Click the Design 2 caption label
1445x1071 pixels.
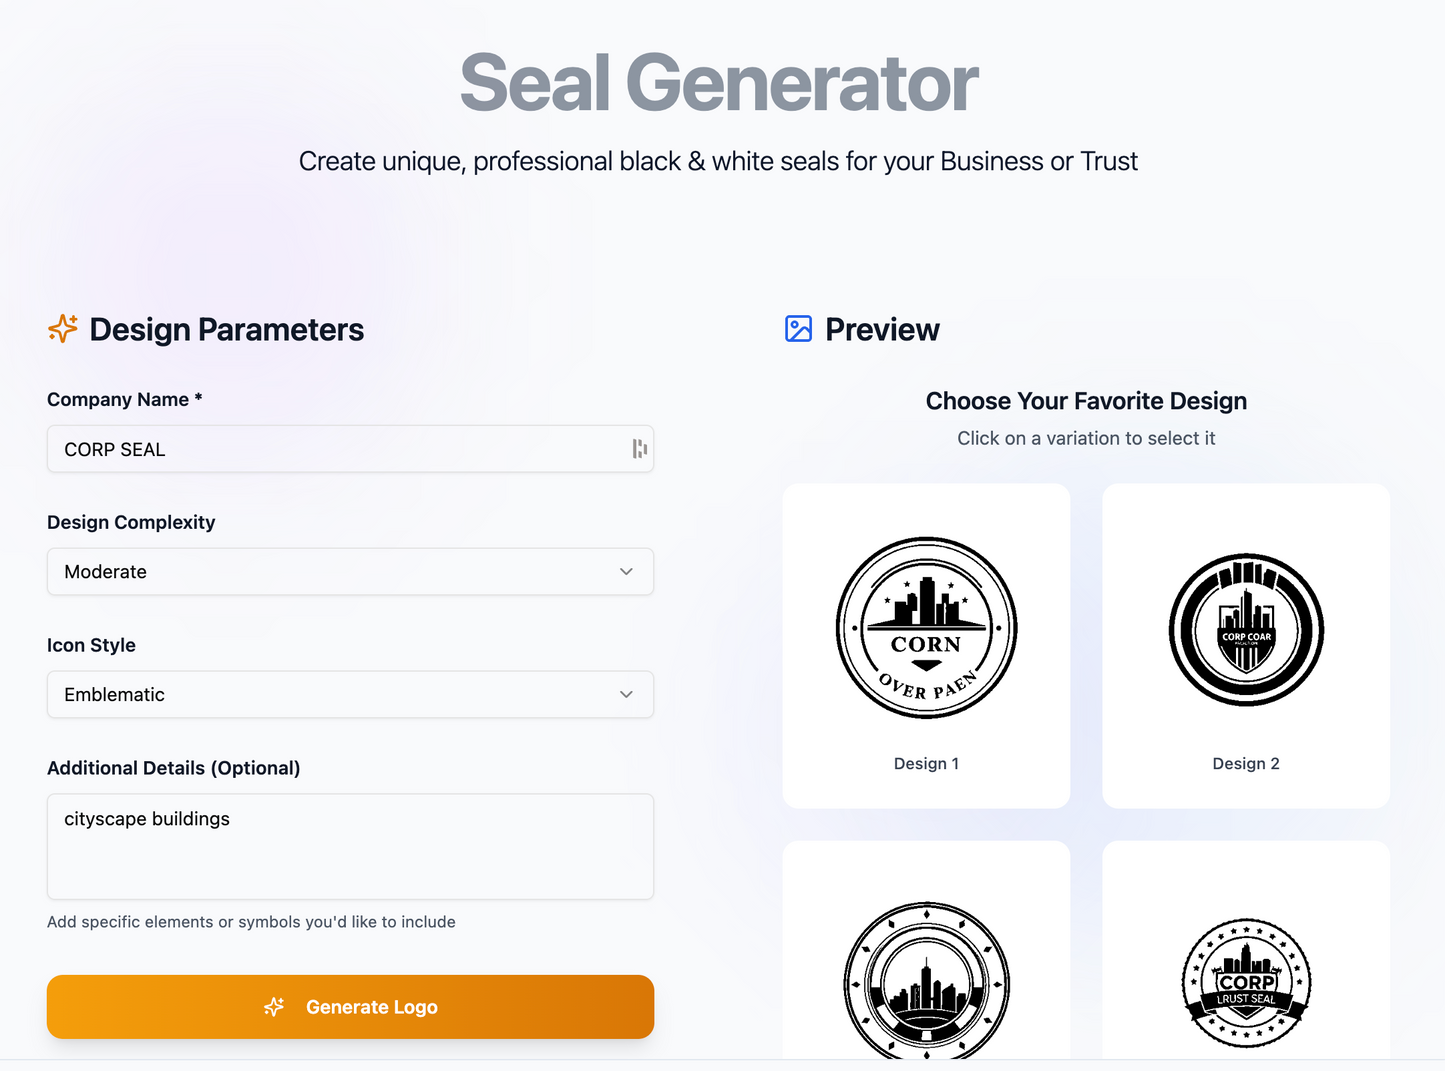(x=1245, y=763)
